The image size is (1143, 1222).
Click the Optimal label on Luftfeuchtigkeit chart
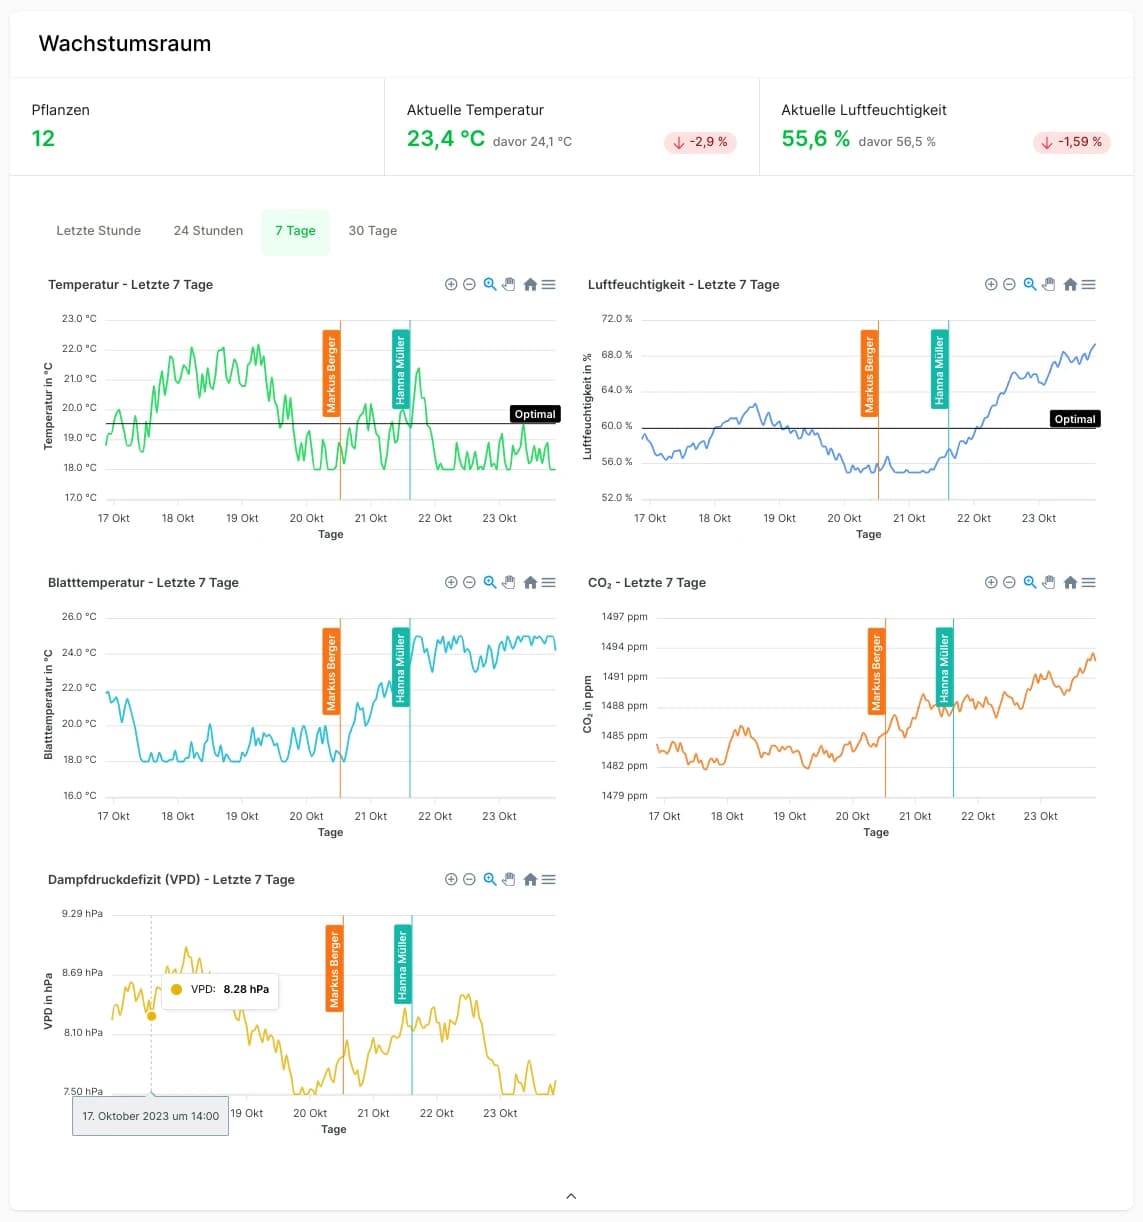tap(1074, 419)
